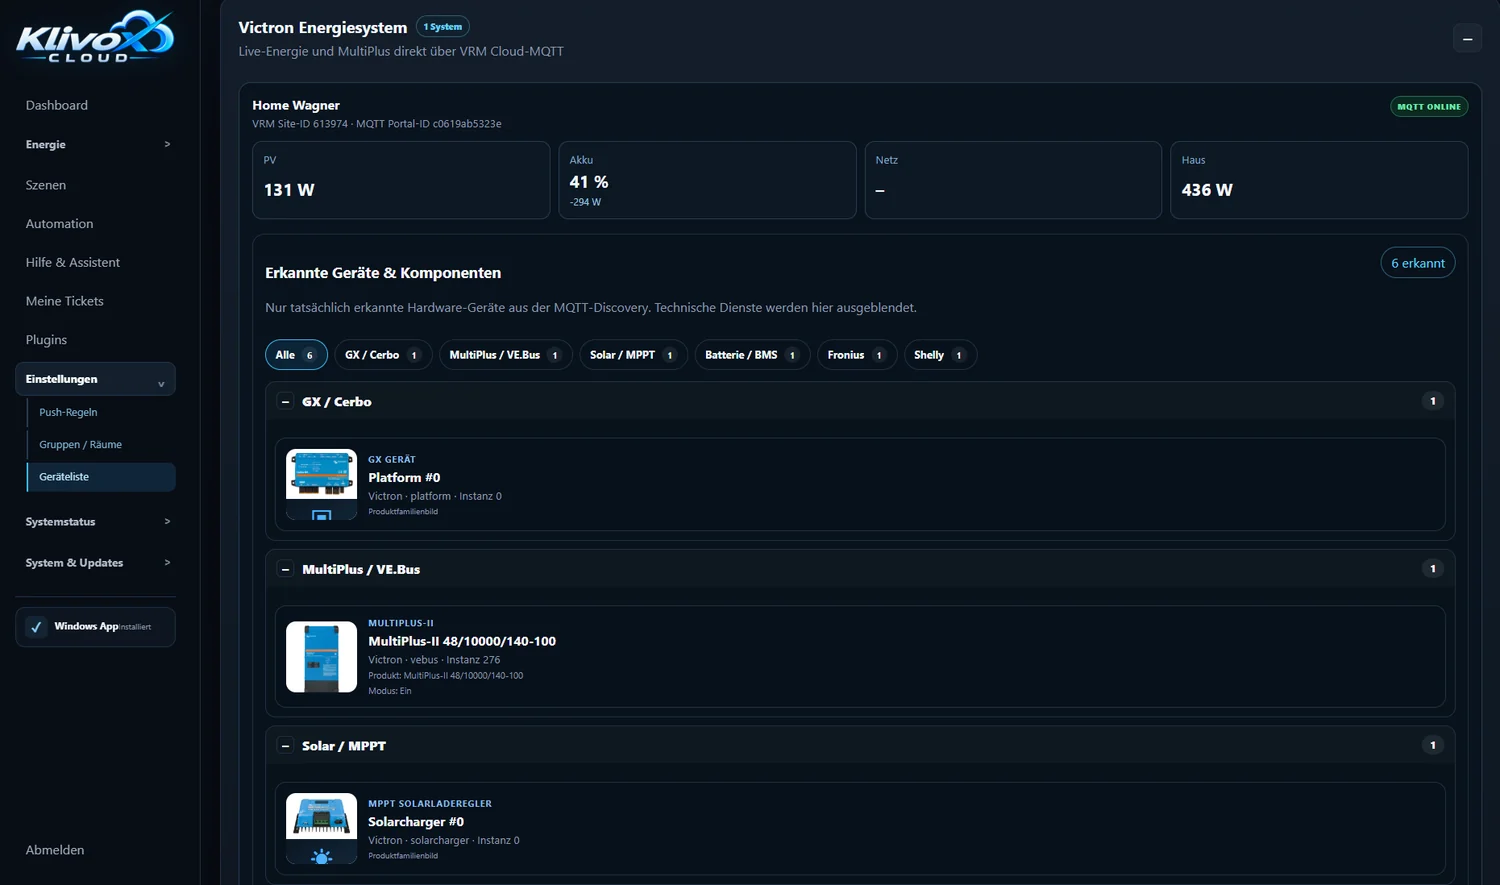Select the Fronius filter chip
Viewport: 1500px width, 885px height.
pos(857,355)
